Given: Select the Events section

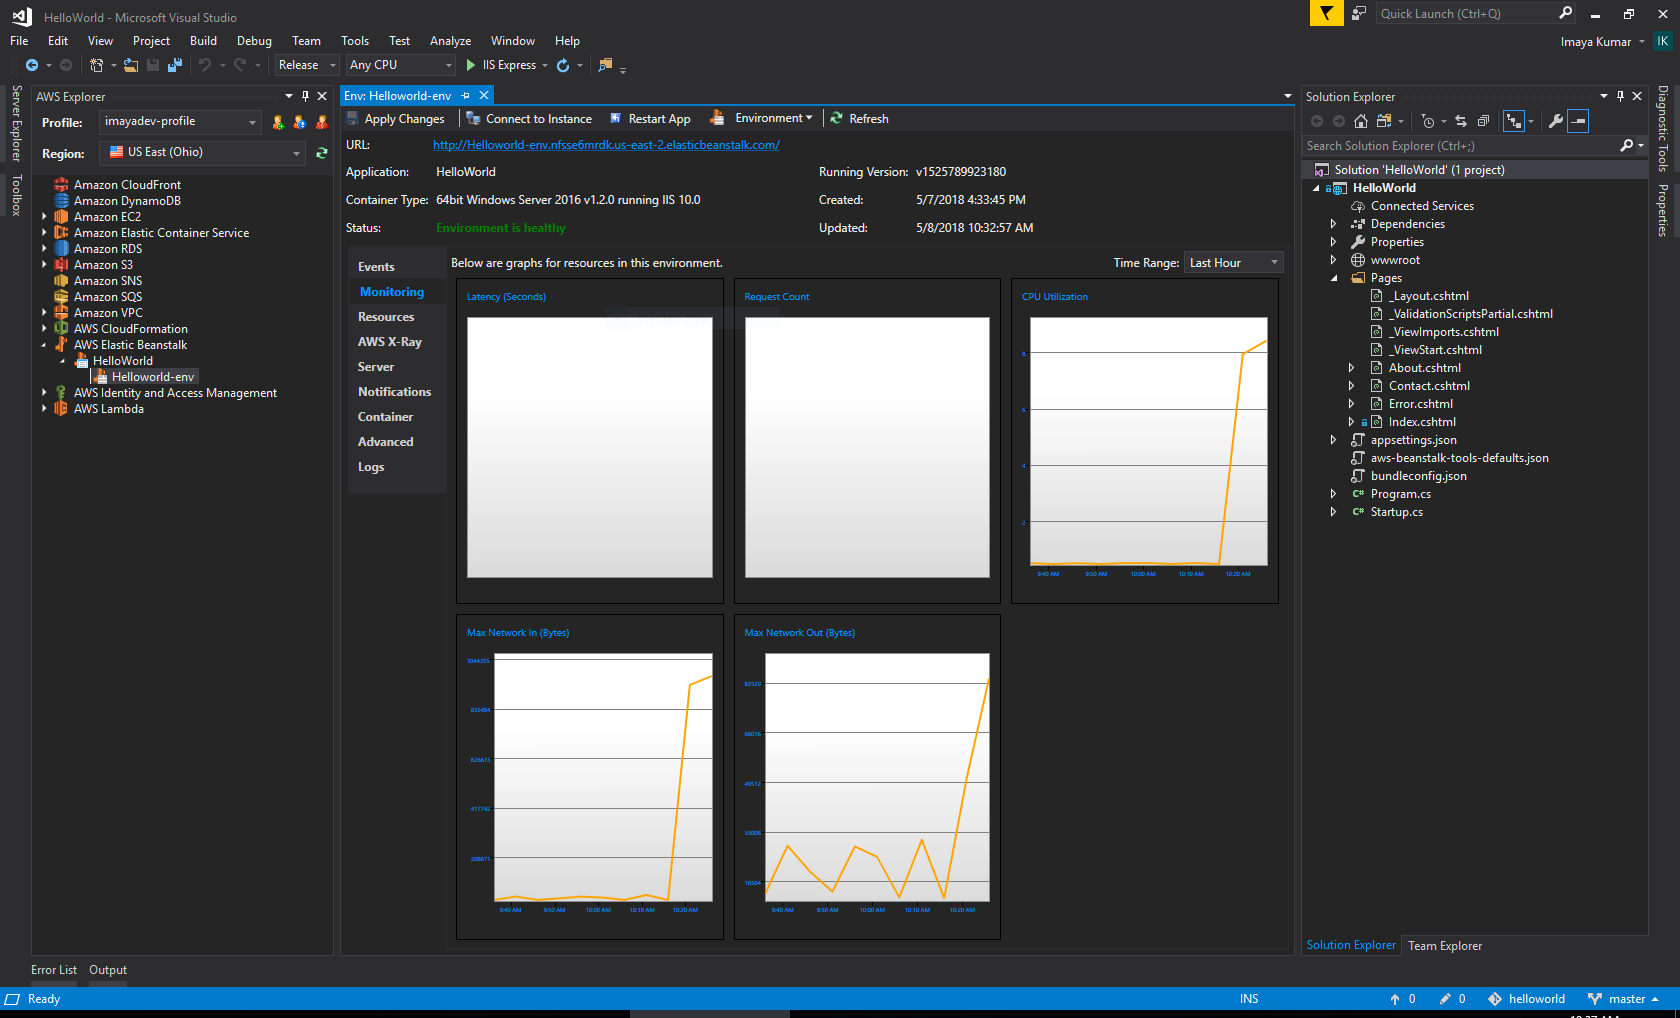Looking at the screenshot, I should [376, 267].
